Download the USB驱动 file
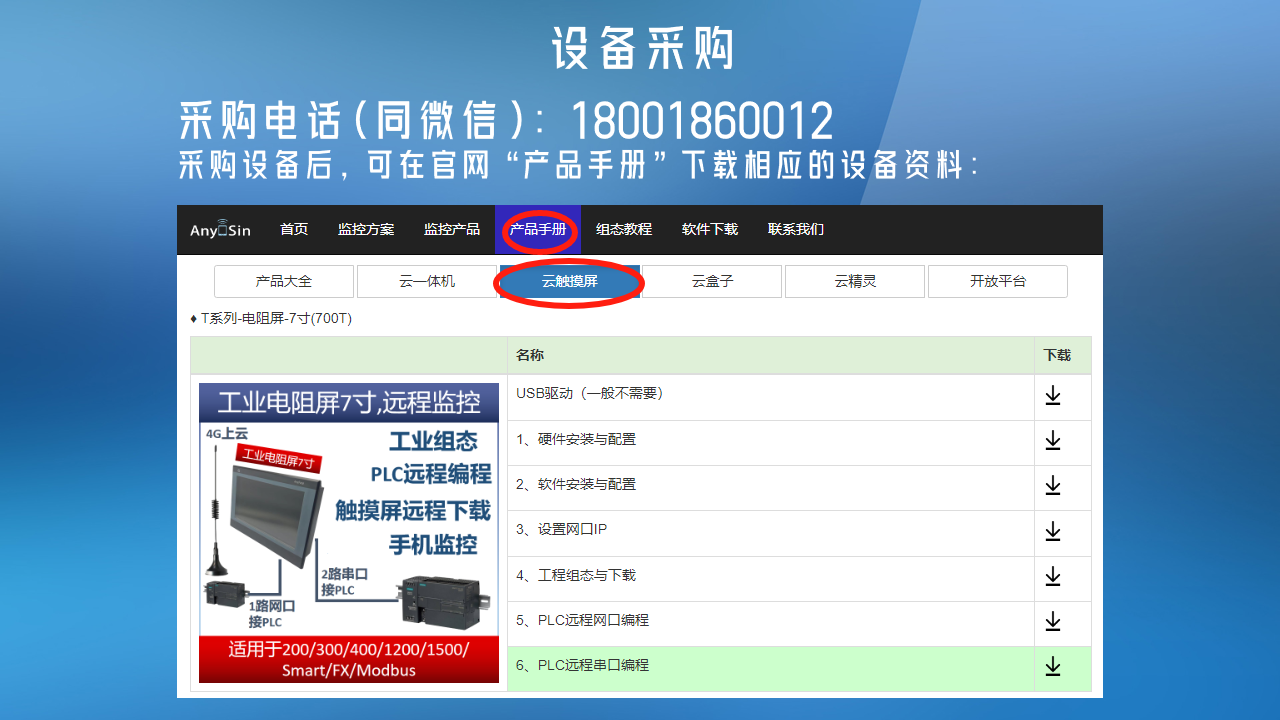 coord(1052,396)
